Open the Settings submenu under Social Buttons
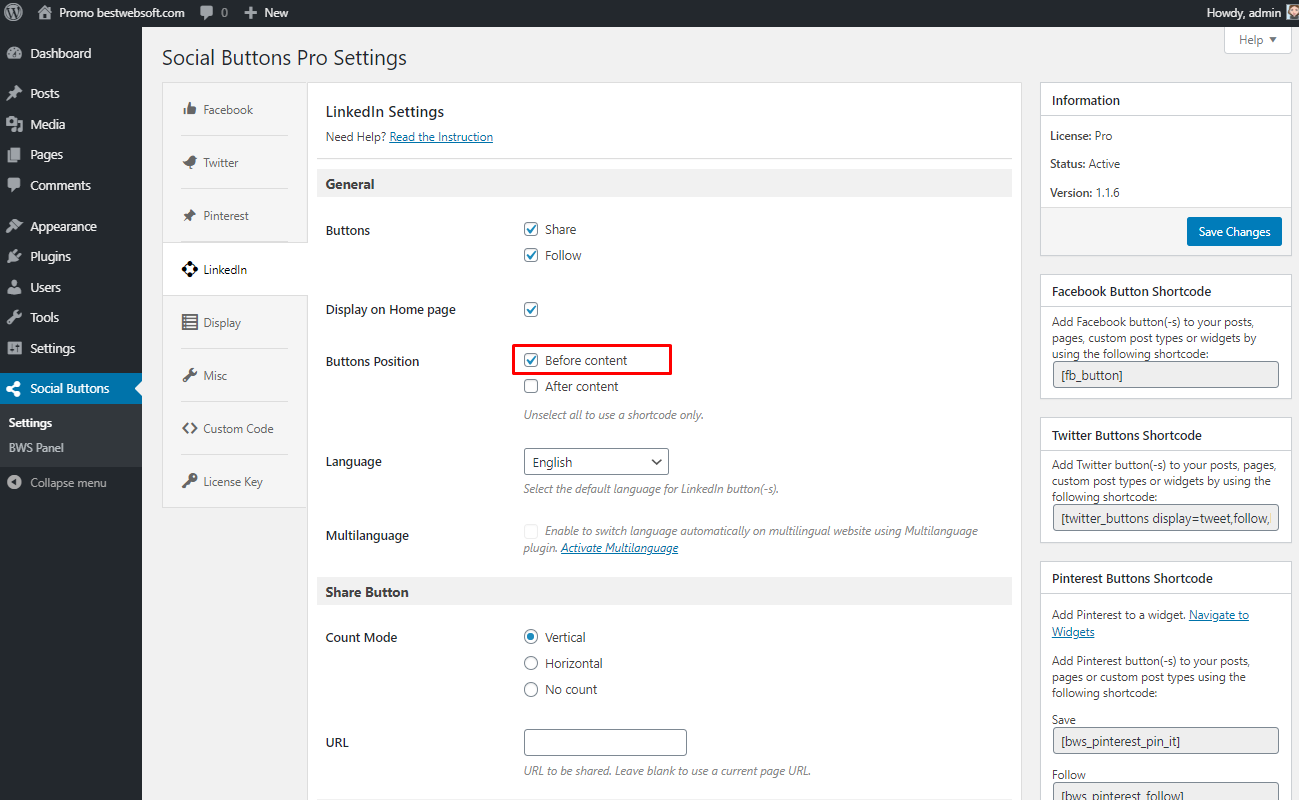Screen dimensions: 1299x800 [30, 423]
